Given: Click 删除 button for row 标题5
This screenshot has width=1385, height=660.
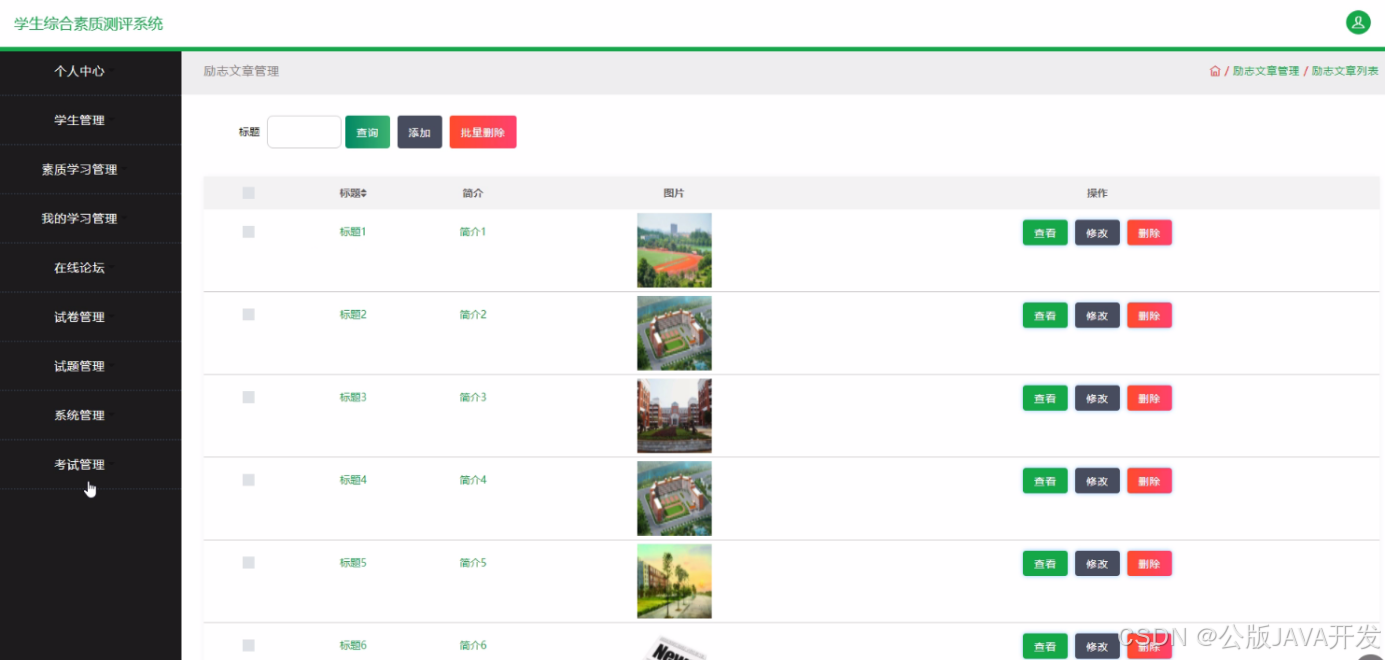Looking at the screenshot, I should click(x=1149, y=564).
